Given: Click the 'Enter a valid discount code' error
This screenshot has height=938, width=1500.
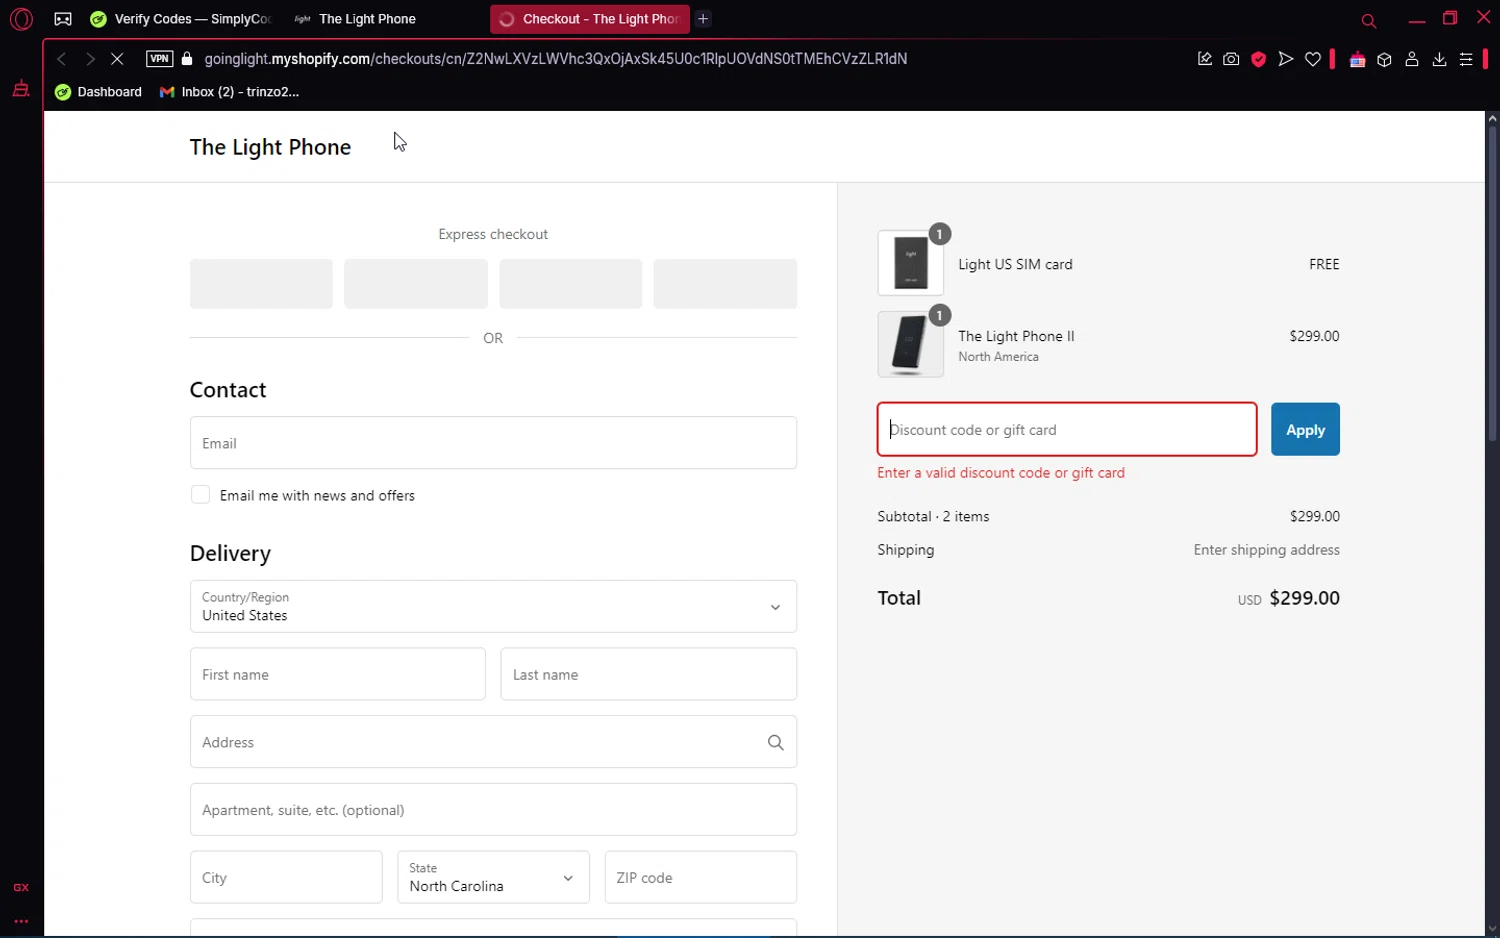Looking at the screenshot, I should point(1001,473).
